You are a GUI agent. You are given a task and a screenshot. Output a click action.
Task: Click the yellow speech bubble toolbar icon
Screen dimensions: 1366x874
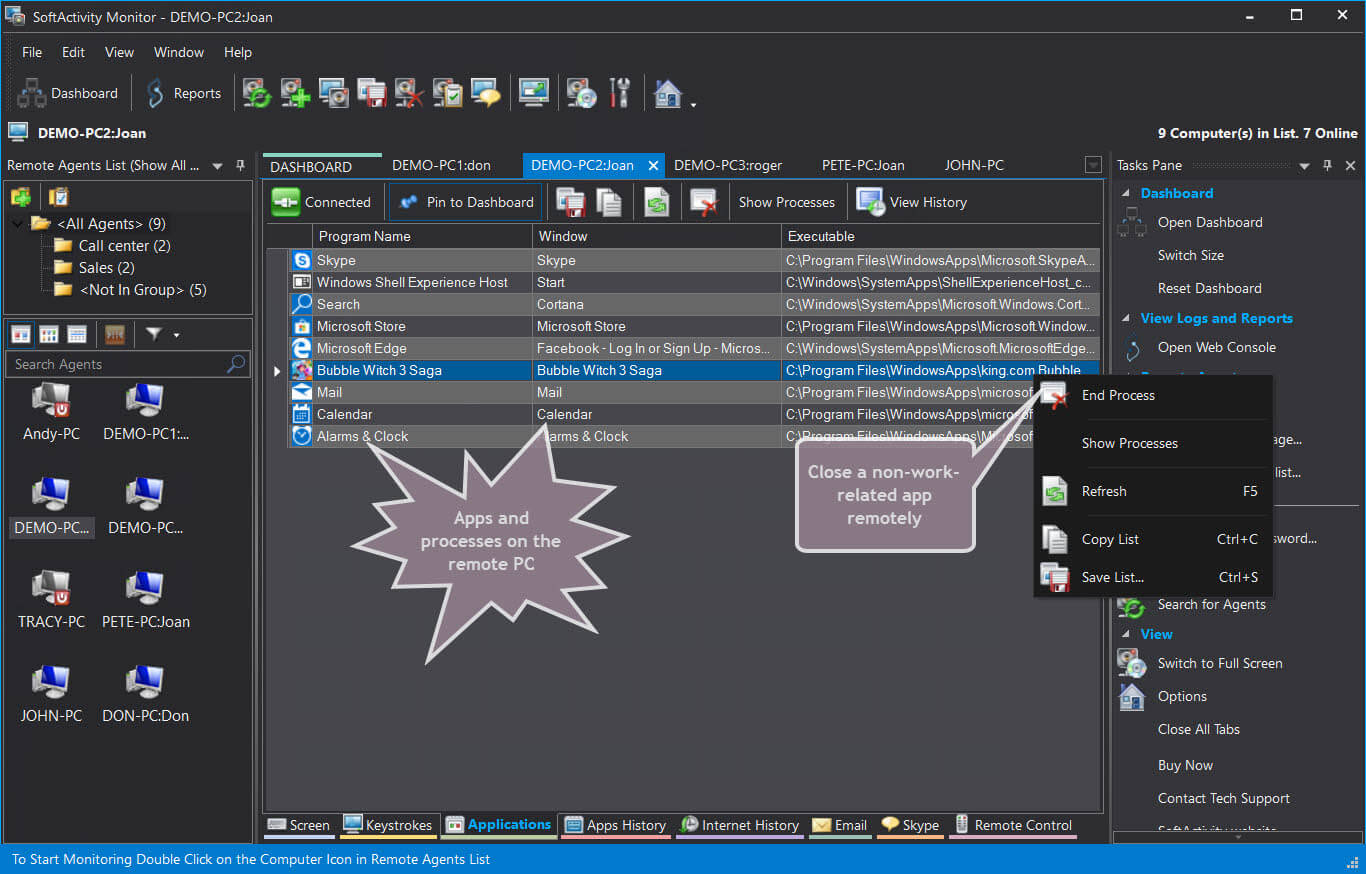(485, 93)
